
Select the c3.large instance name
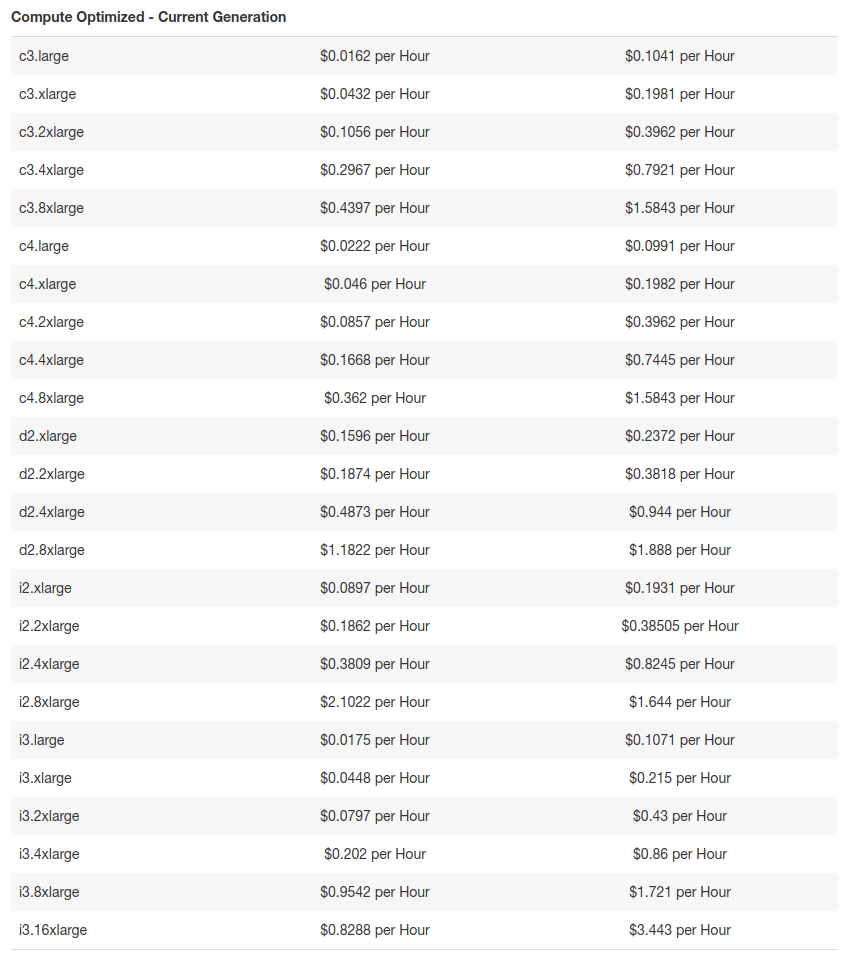click(44, 56)
